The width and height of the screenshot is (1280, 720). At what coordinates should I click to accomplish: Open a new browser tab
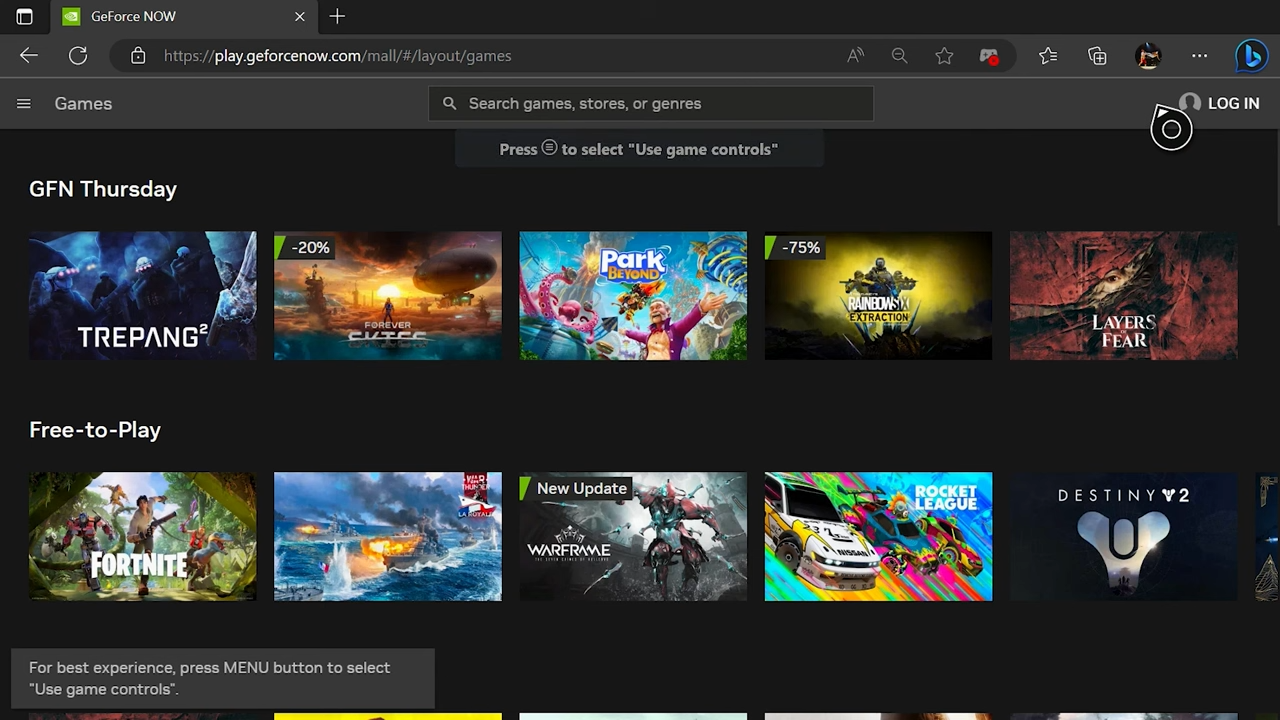[x=337, y=16]
